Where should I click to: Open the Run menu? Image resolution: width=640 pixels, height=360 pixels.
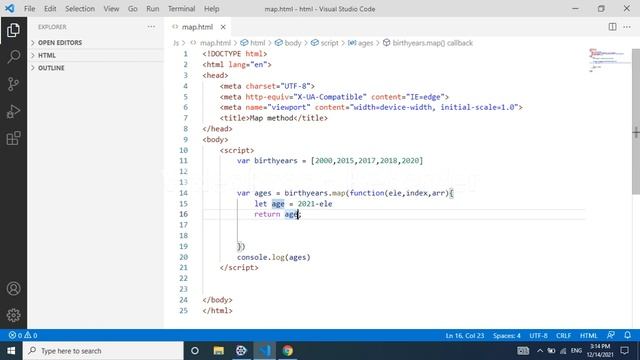click(x=153, y=9)
